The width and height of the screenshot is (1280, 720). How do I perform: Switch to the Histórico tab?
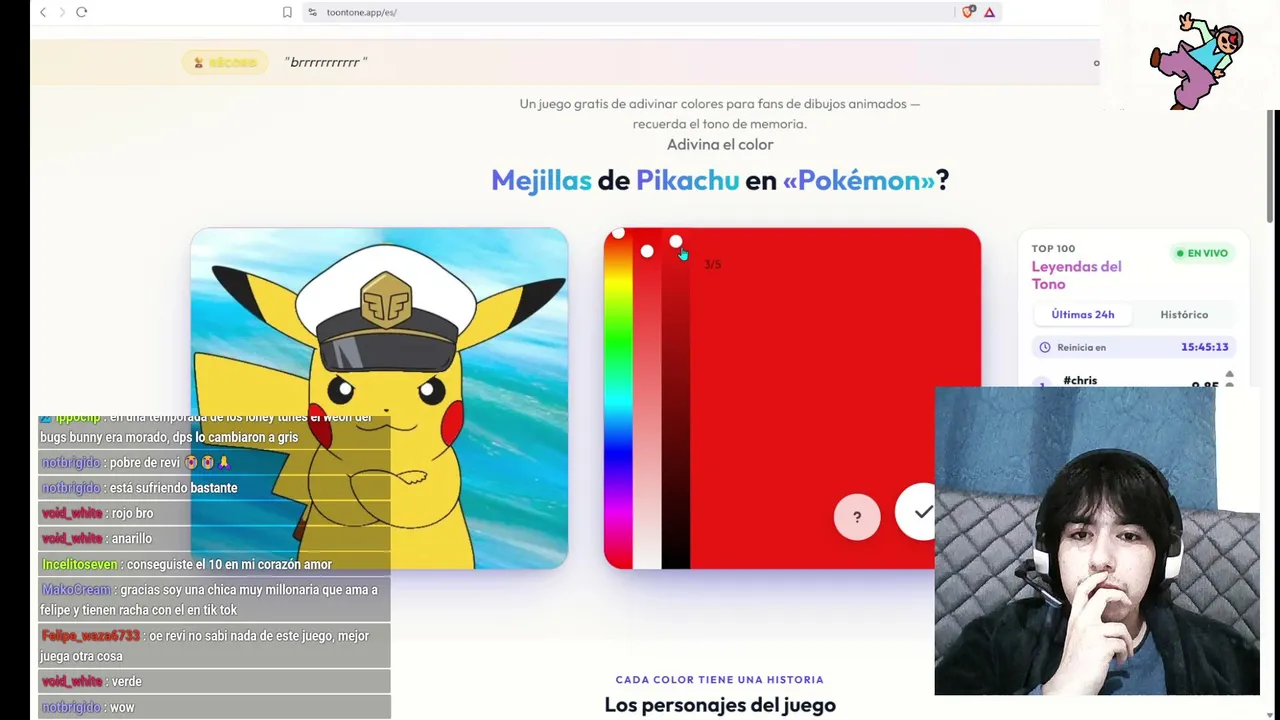click(x=1184, y=314)
